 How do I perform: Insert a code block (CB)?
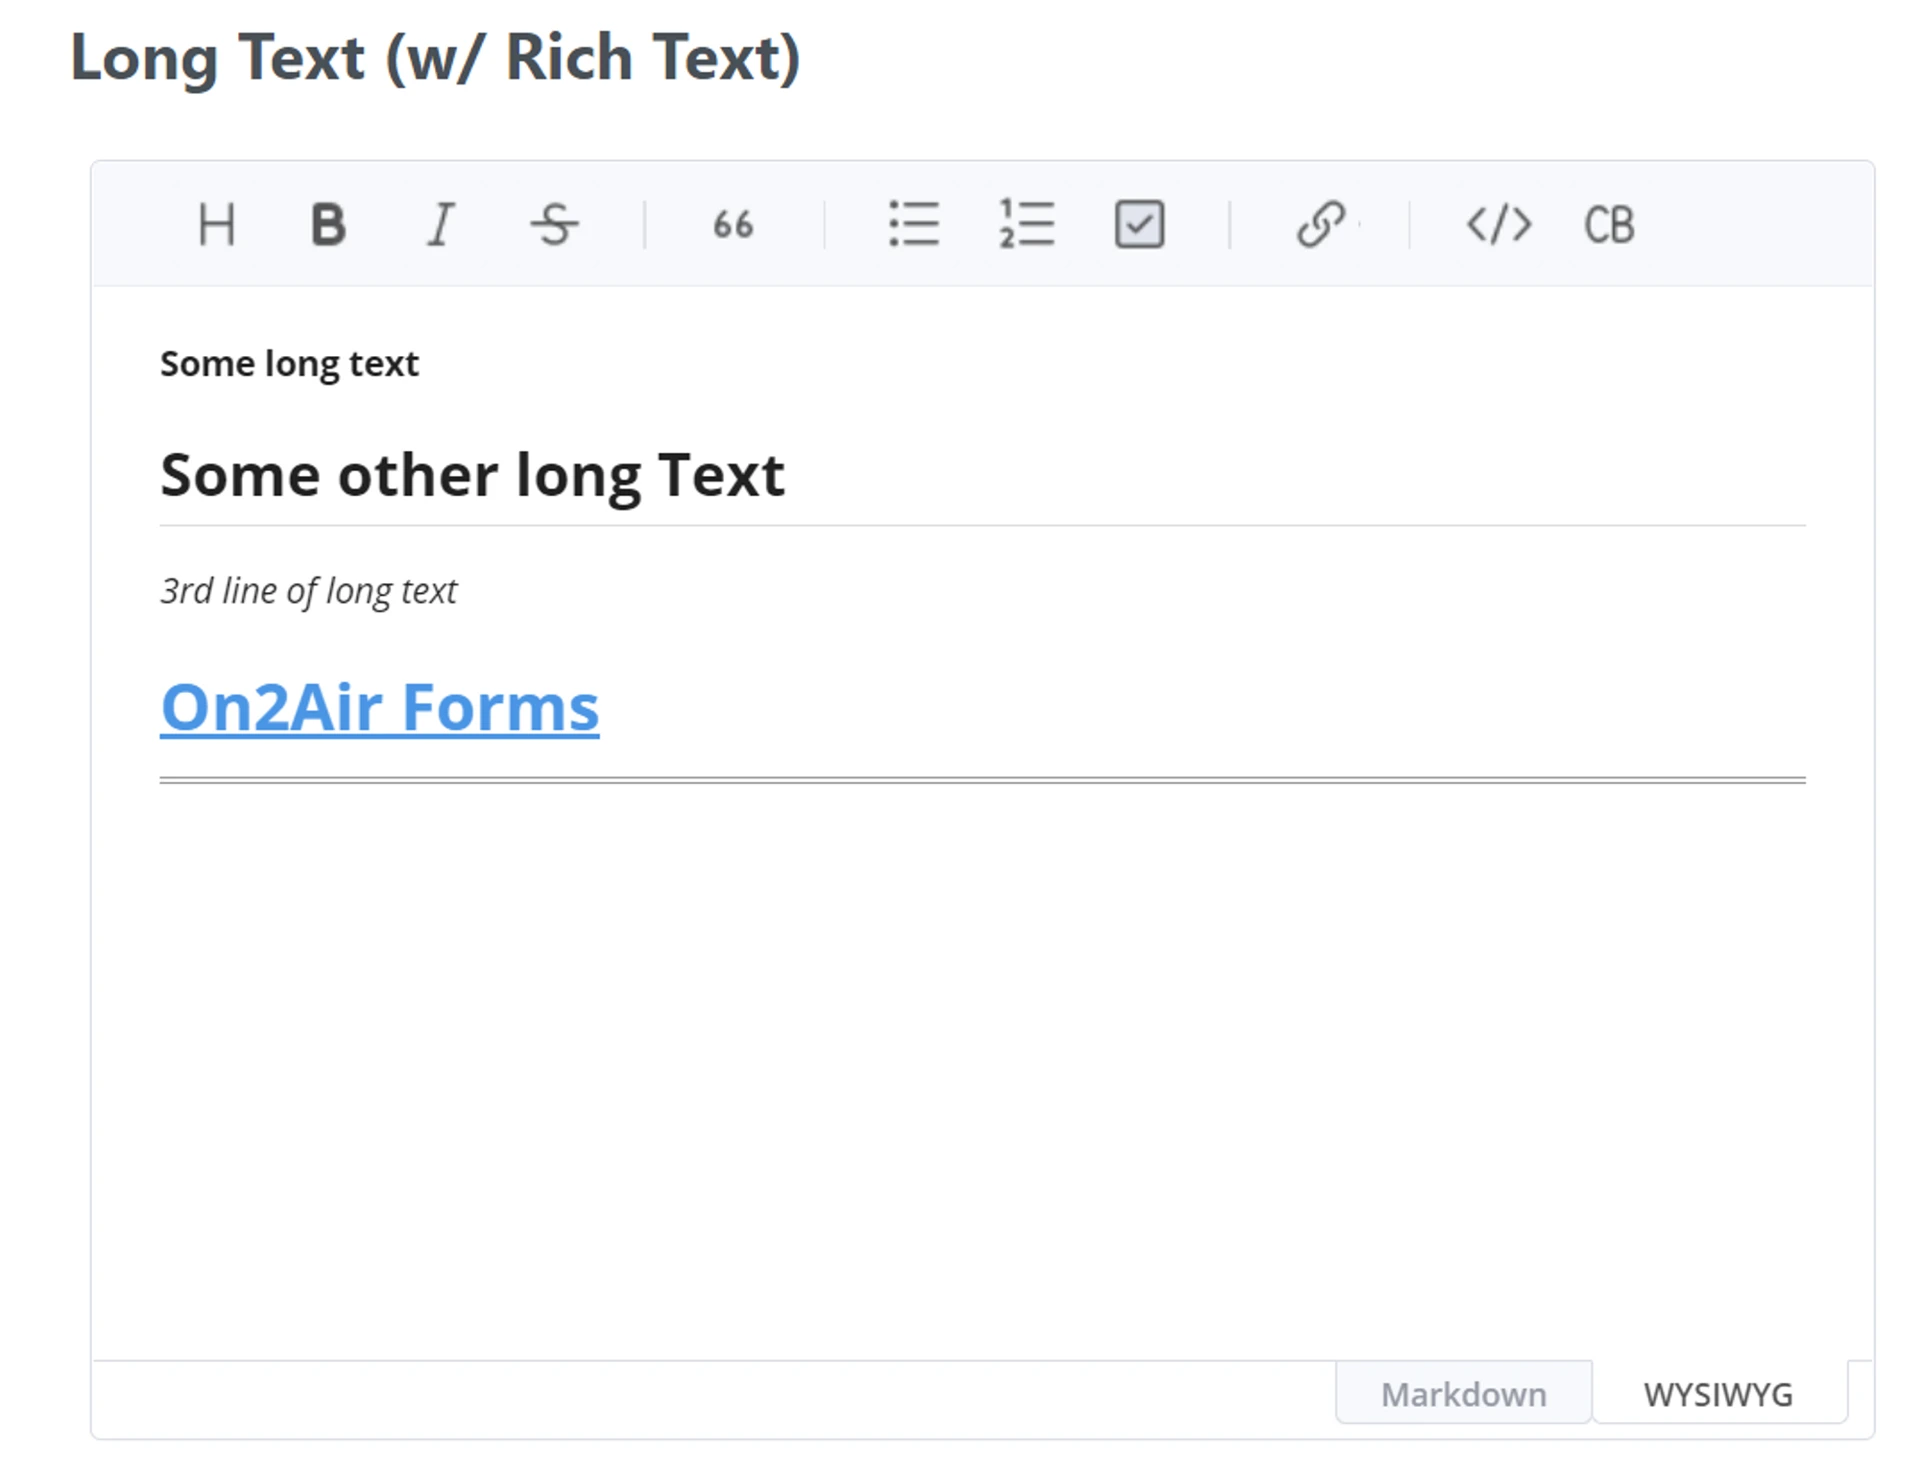click(1609, 224)
